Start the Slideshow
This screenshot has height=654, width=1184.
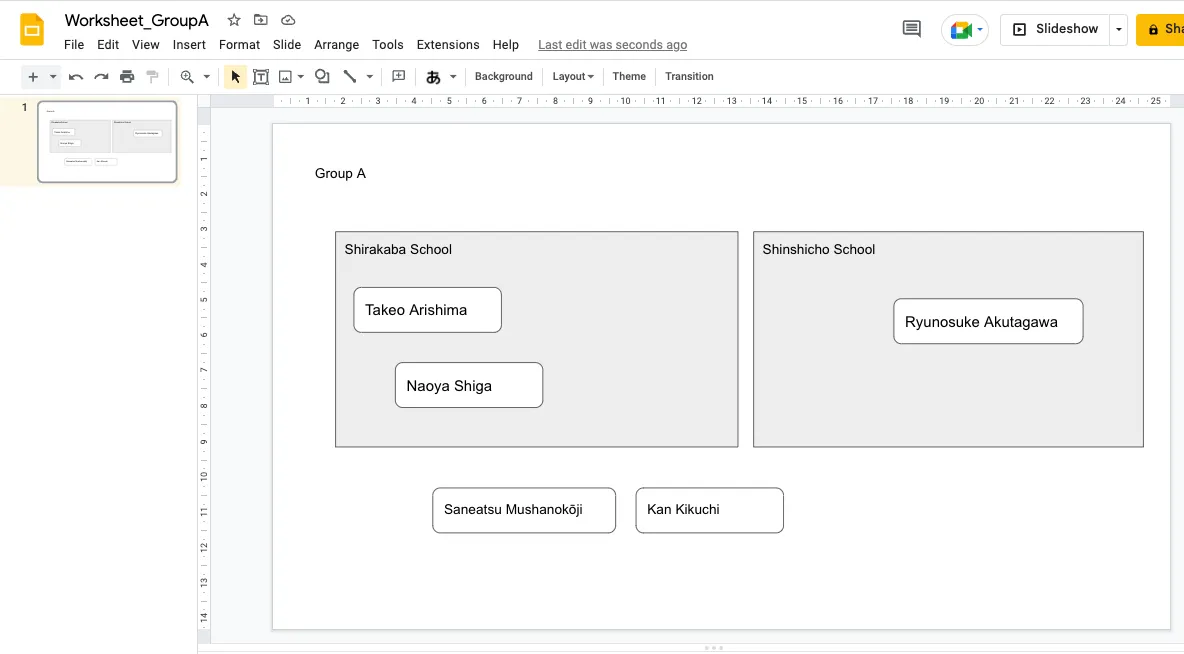click(1055, 29)
